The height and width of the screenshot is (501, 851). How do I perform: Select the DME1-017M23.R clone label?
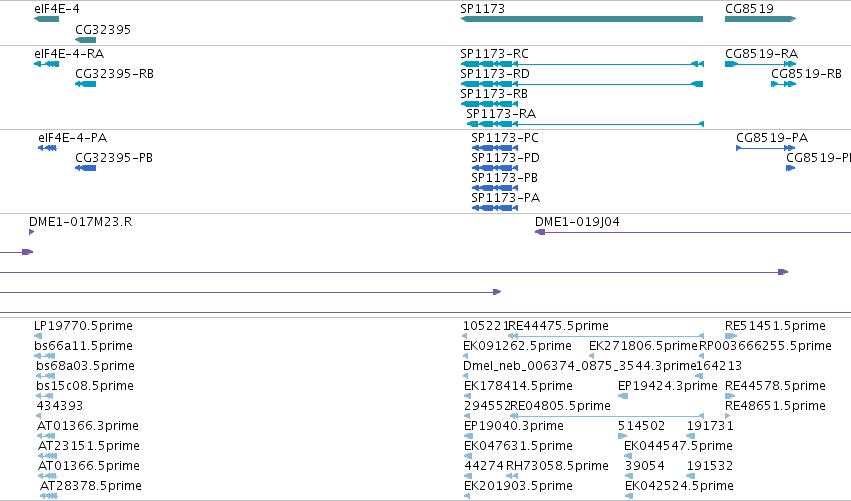80,222
